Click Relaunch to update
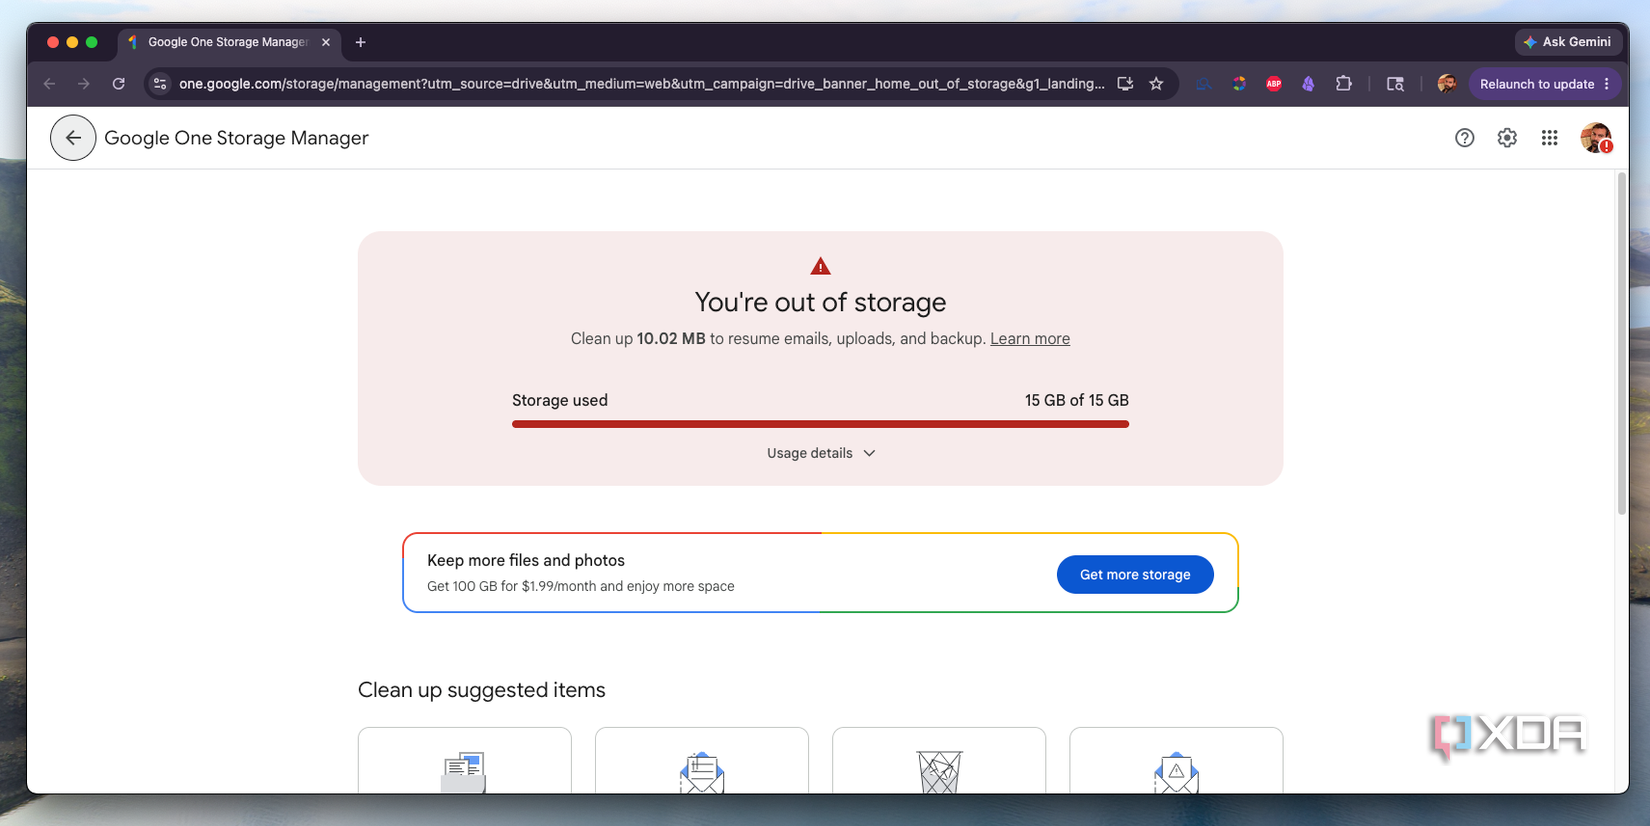This screenshot has width=1650, height=826. (1536, 84)
